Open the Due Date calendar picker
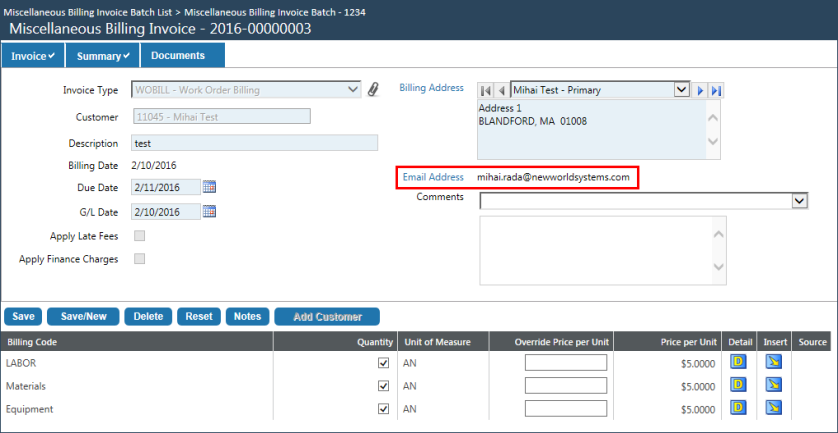This screenshot has width=838, height=433. point(209,187)
